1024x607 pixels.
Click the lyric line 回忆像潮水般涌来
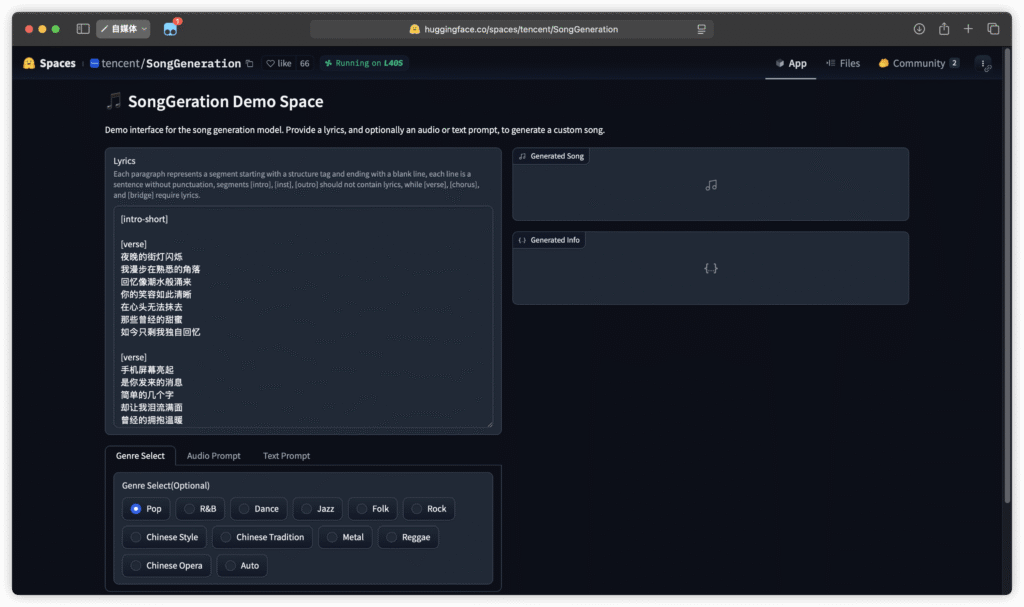click(x=155, y=282)
